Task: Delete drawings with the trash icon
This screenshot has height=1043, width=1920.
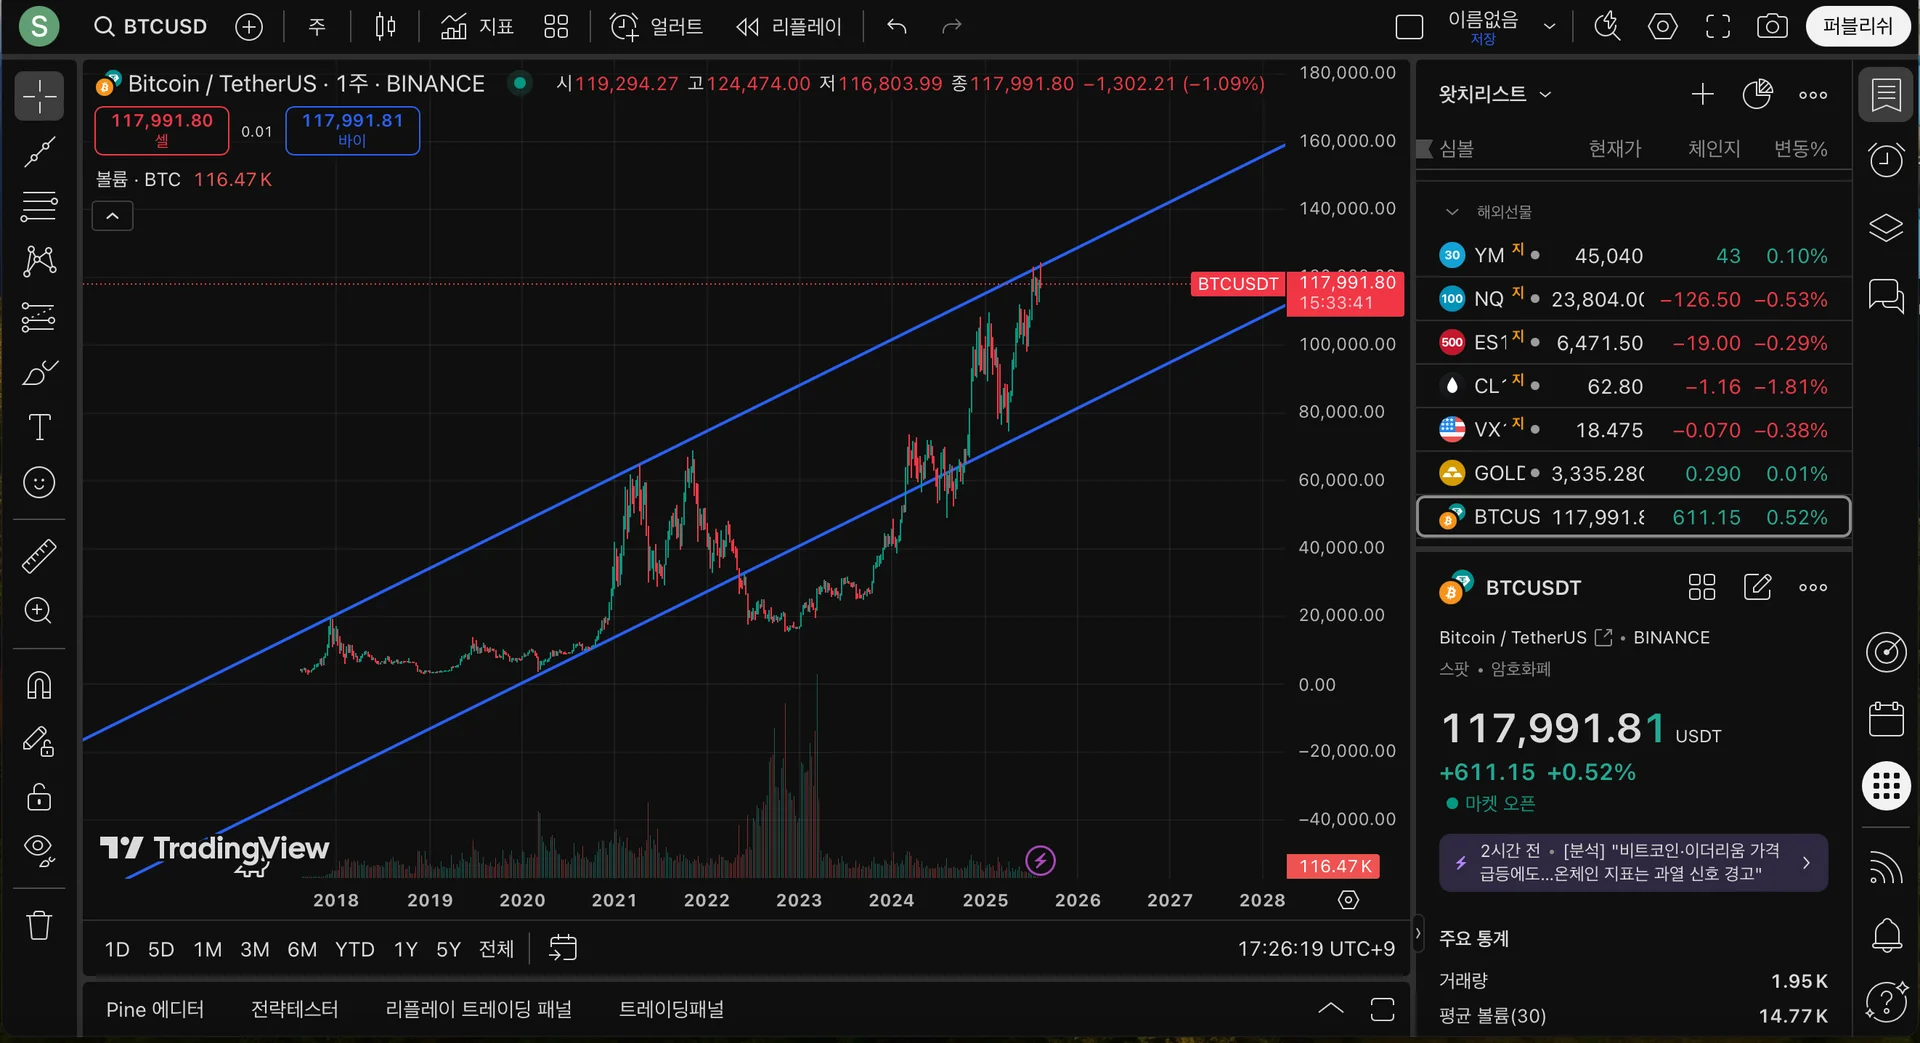Action: pos(39,925)
